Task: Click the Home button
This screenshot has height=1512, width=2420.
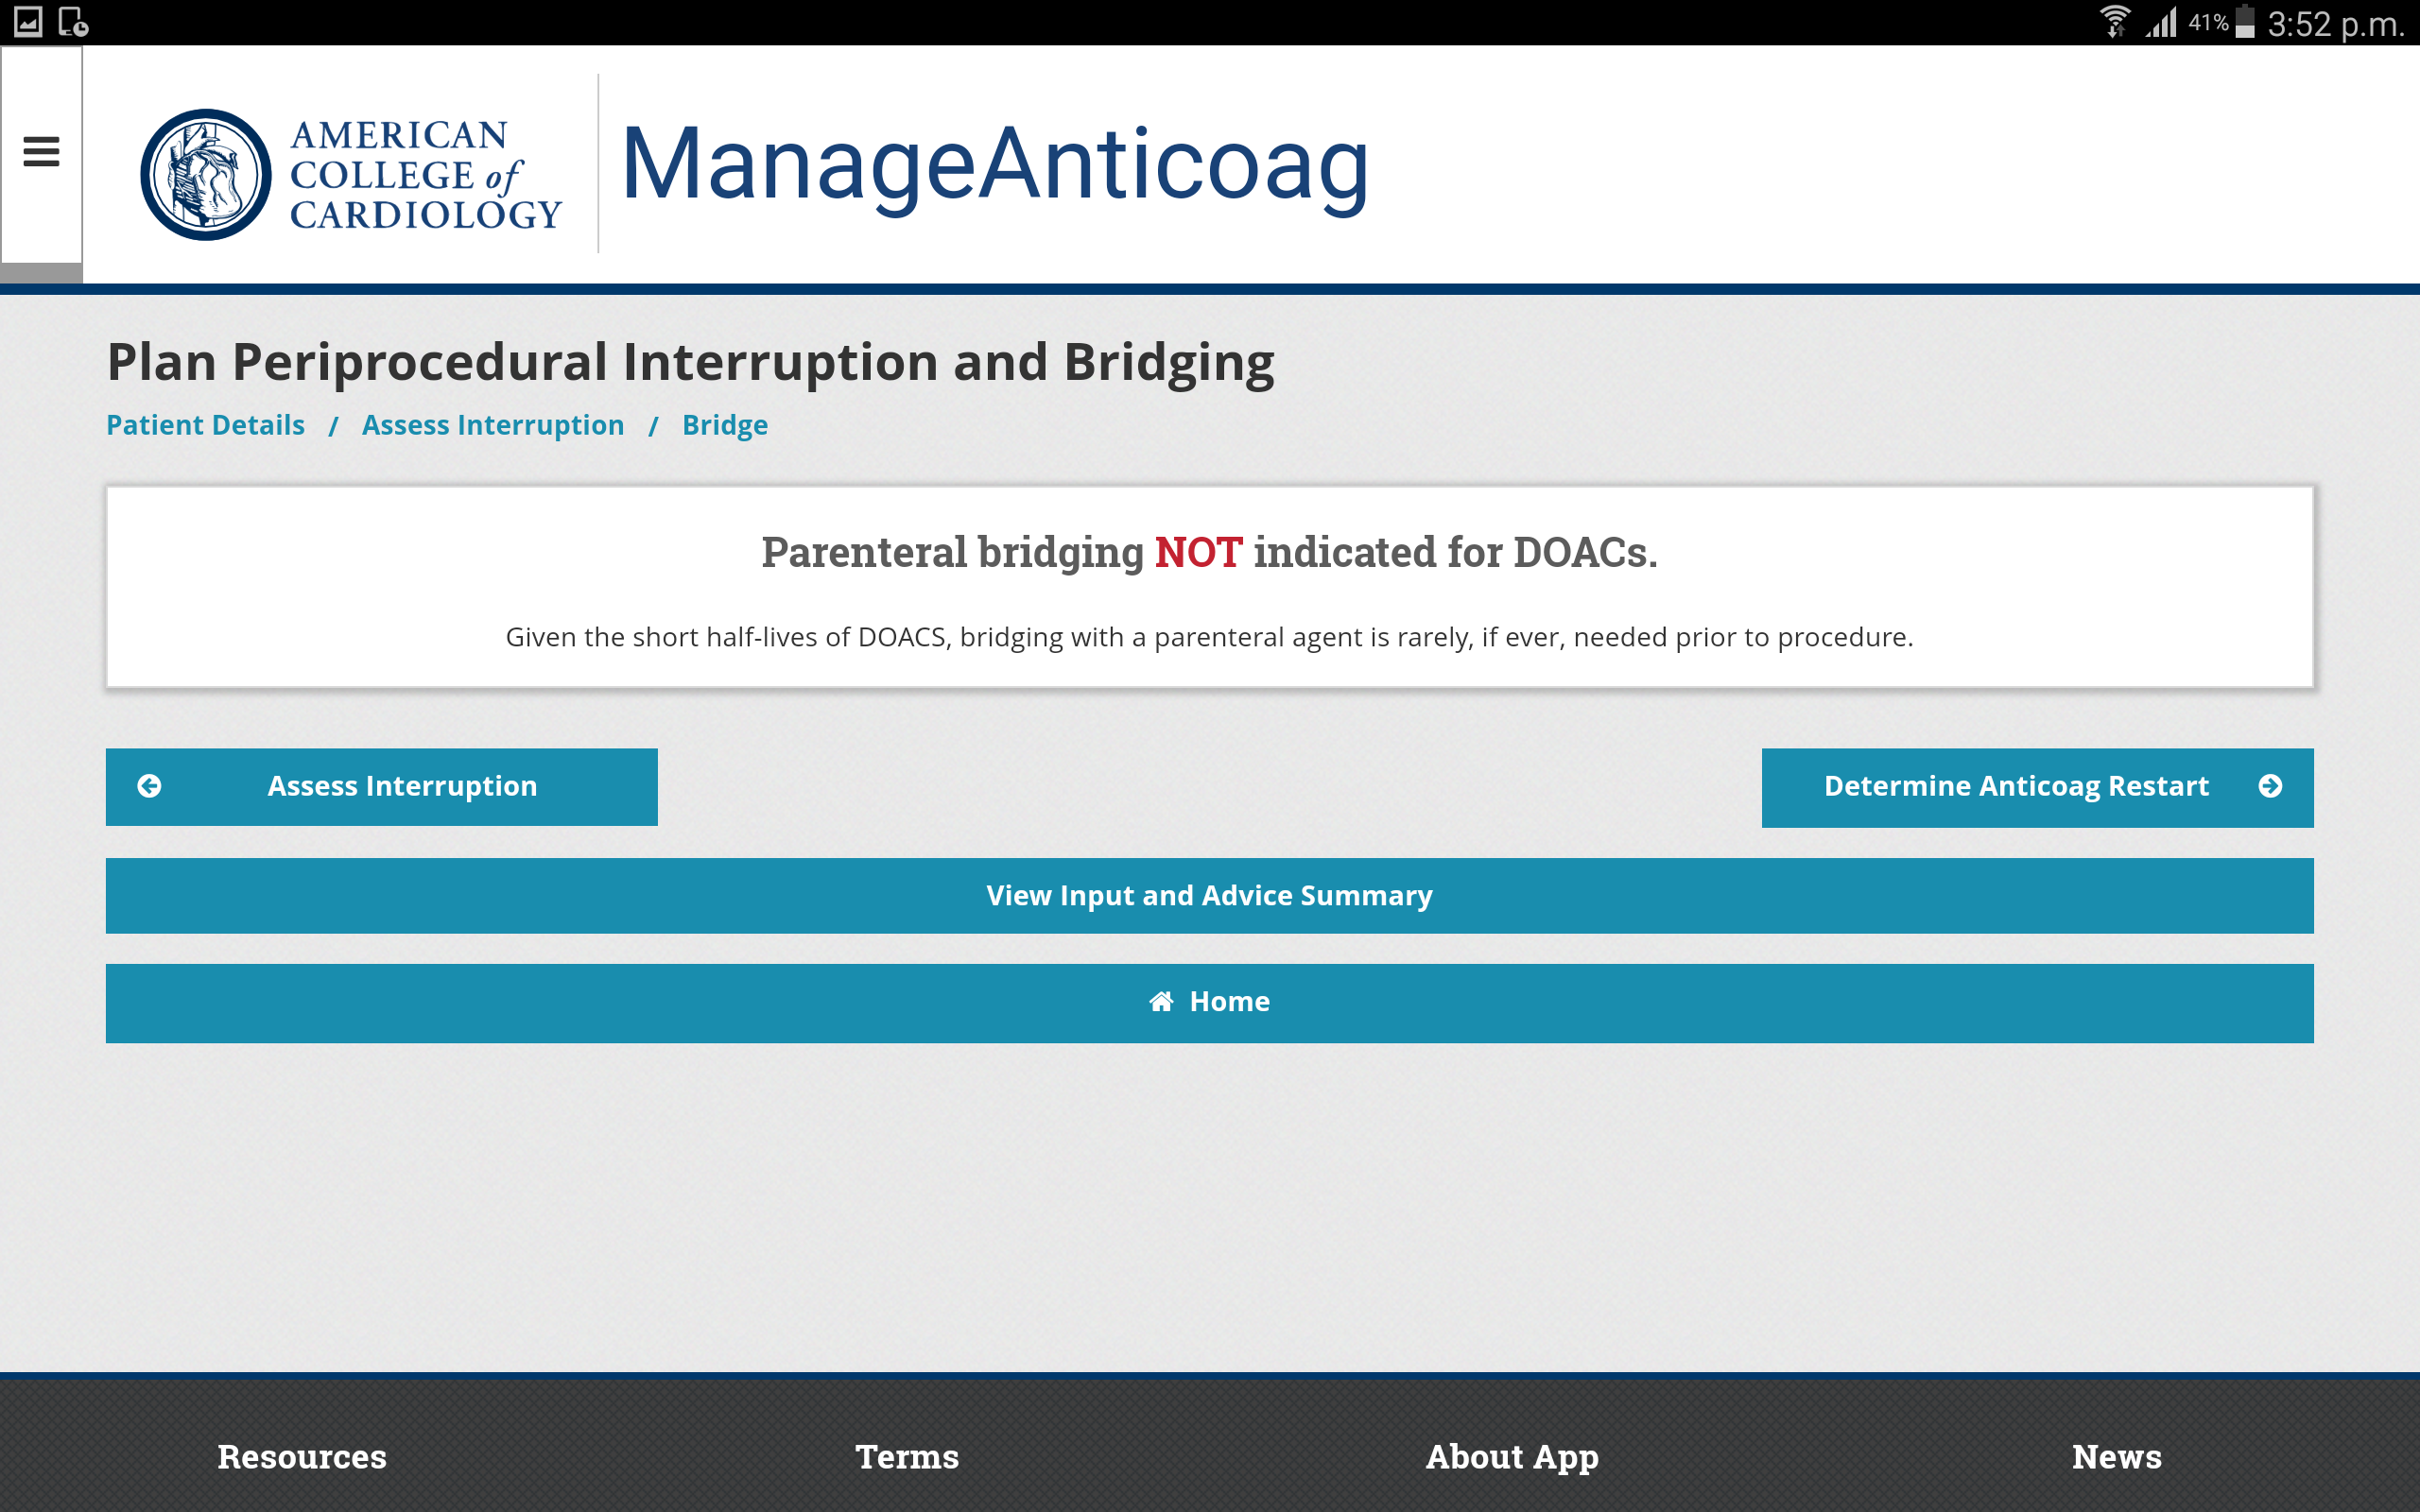Action: click(x=1210, y=1002)
